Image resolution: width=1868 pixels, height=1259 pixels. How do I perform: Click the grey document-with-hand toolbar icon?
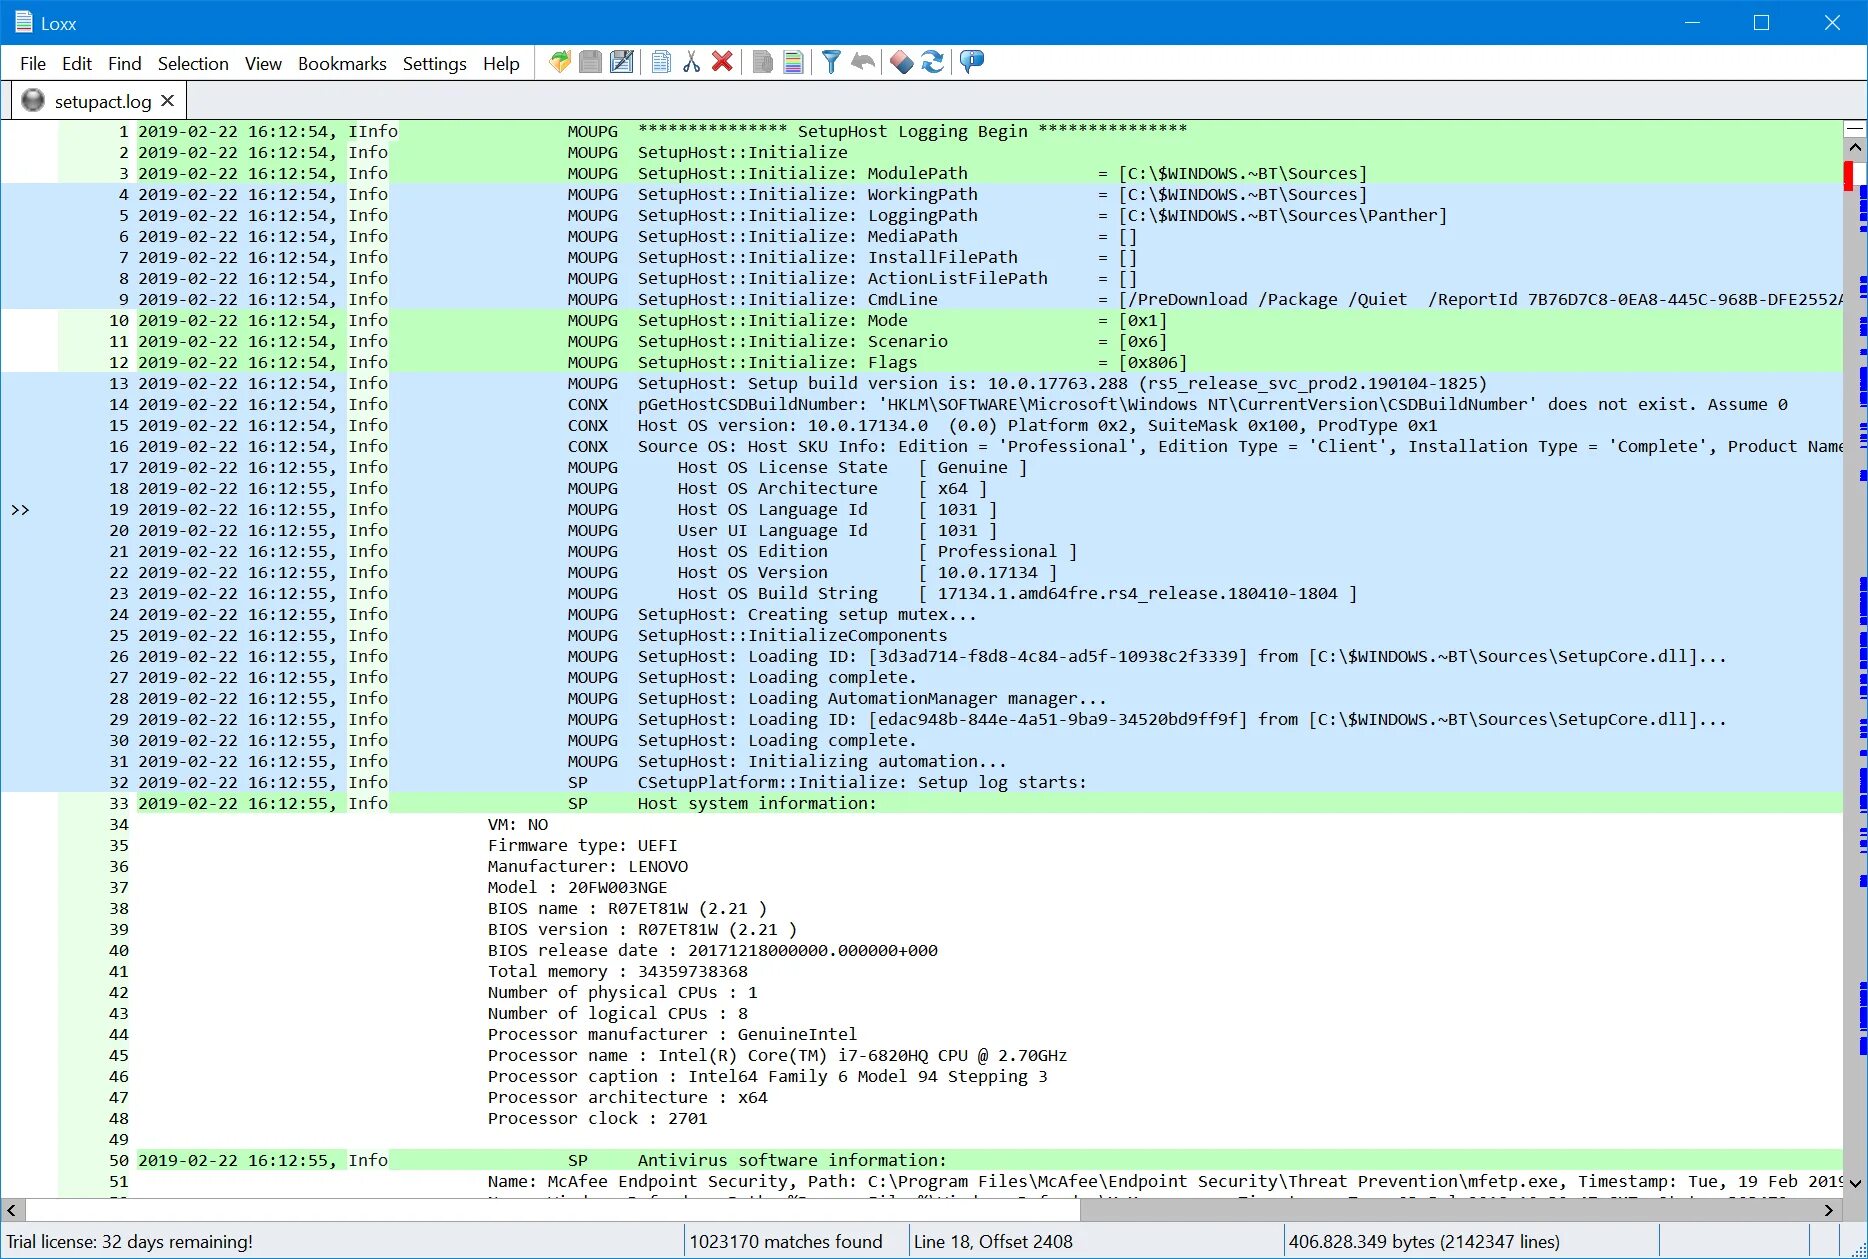(762, 62)
